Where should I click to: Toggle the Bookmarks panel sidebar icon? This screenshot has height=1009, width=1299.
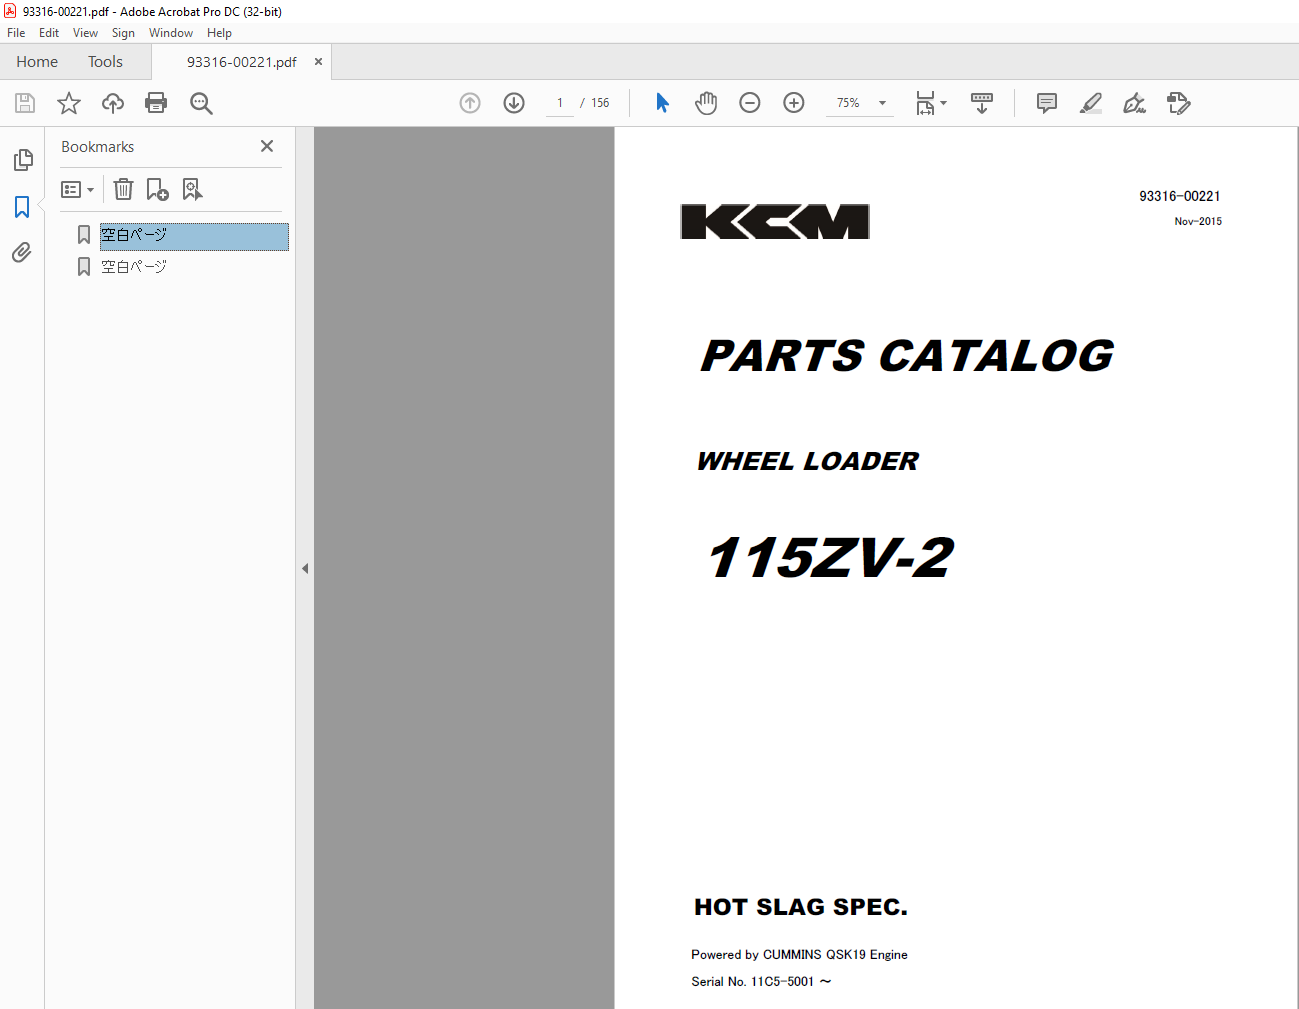[22, 207]
